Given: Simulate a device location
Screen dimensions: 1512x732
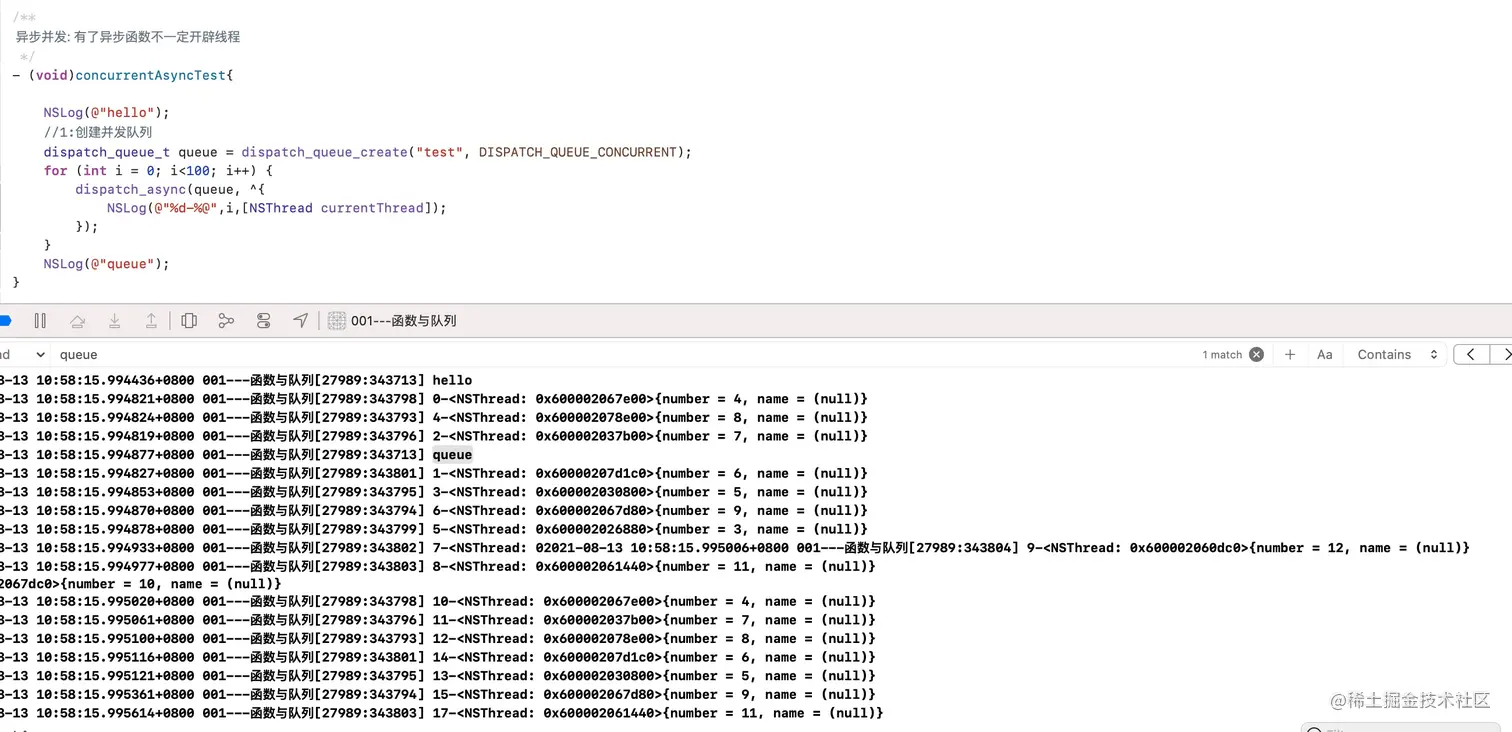Looking at the screenshot, I should pos(300,320).
